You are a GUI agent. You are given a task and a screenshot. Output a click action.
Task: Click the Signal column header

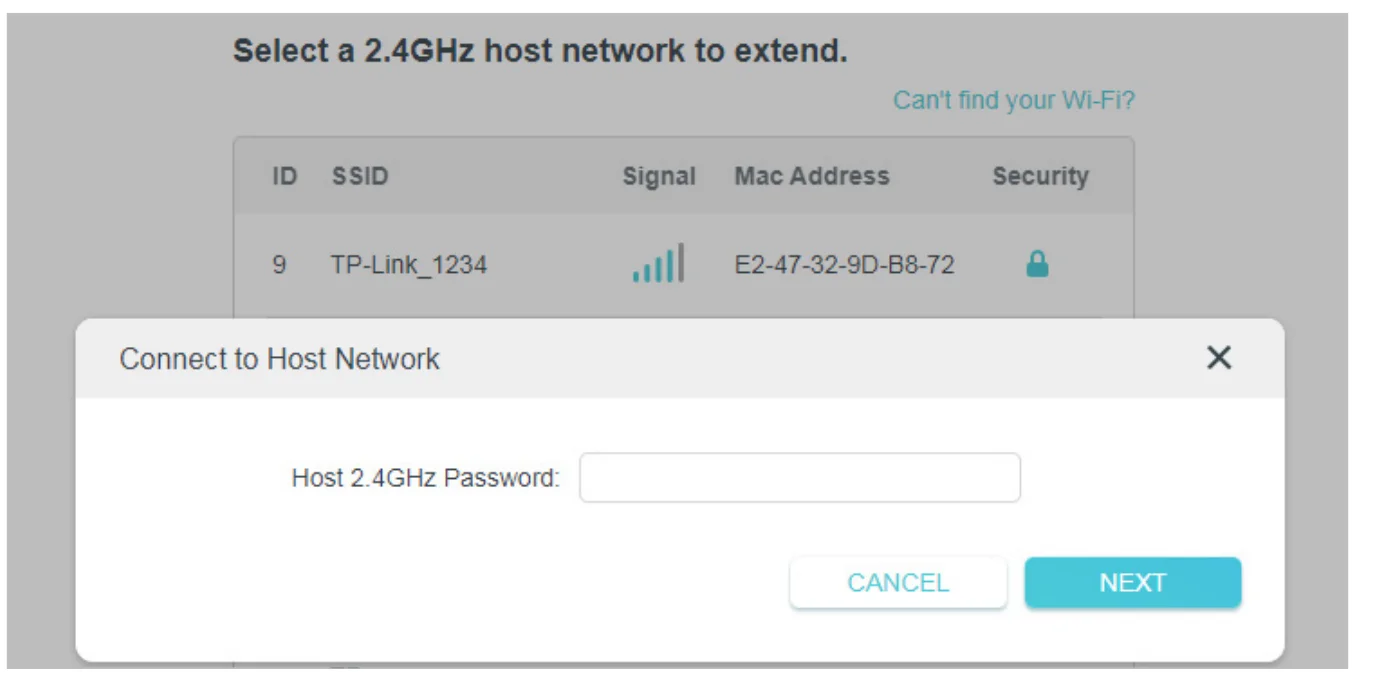pyautogui.click(x=662, y=177)
